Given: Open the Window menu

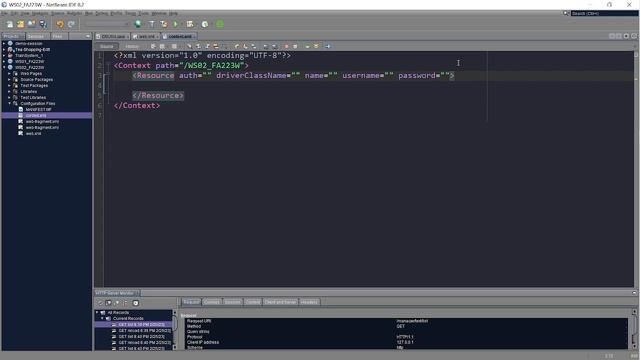Looking at the screenshot, I should click(x=159, y=13).
